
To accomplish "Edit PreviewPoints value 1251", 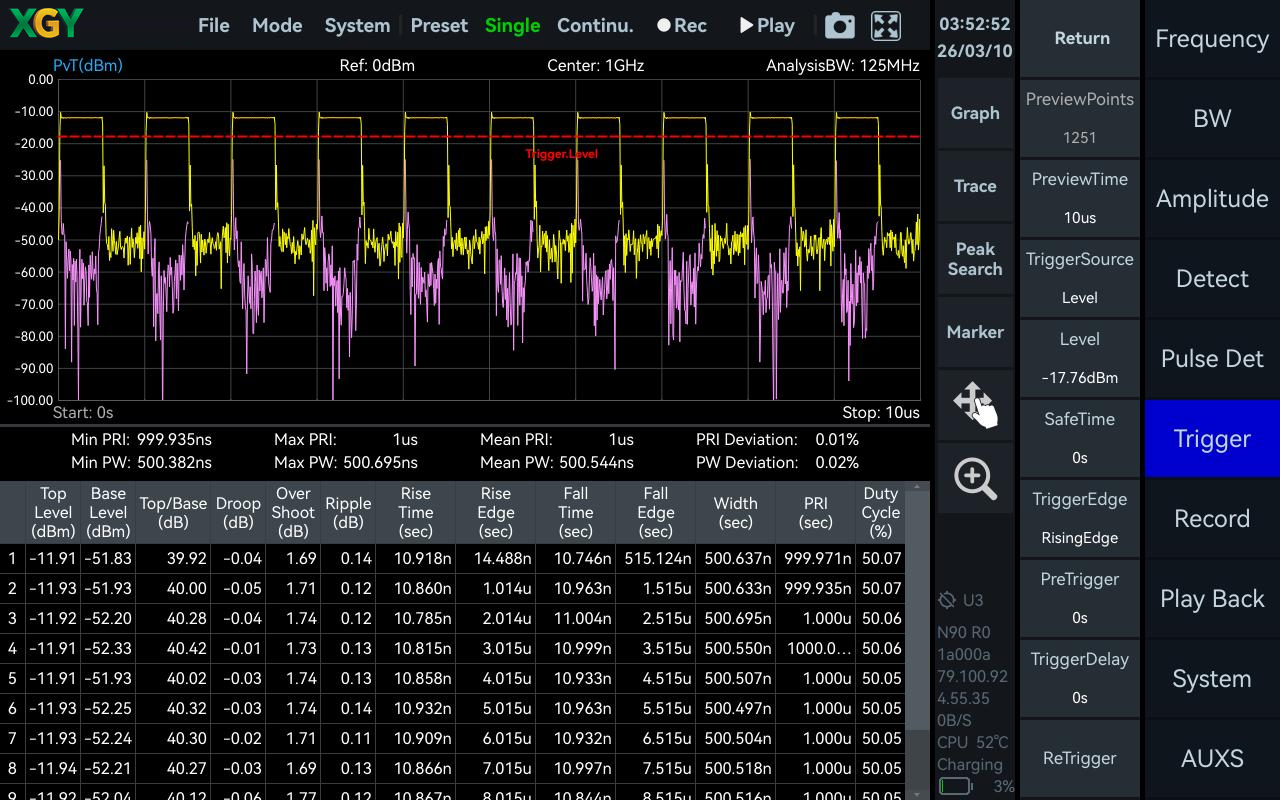I will coord(1080,118).
